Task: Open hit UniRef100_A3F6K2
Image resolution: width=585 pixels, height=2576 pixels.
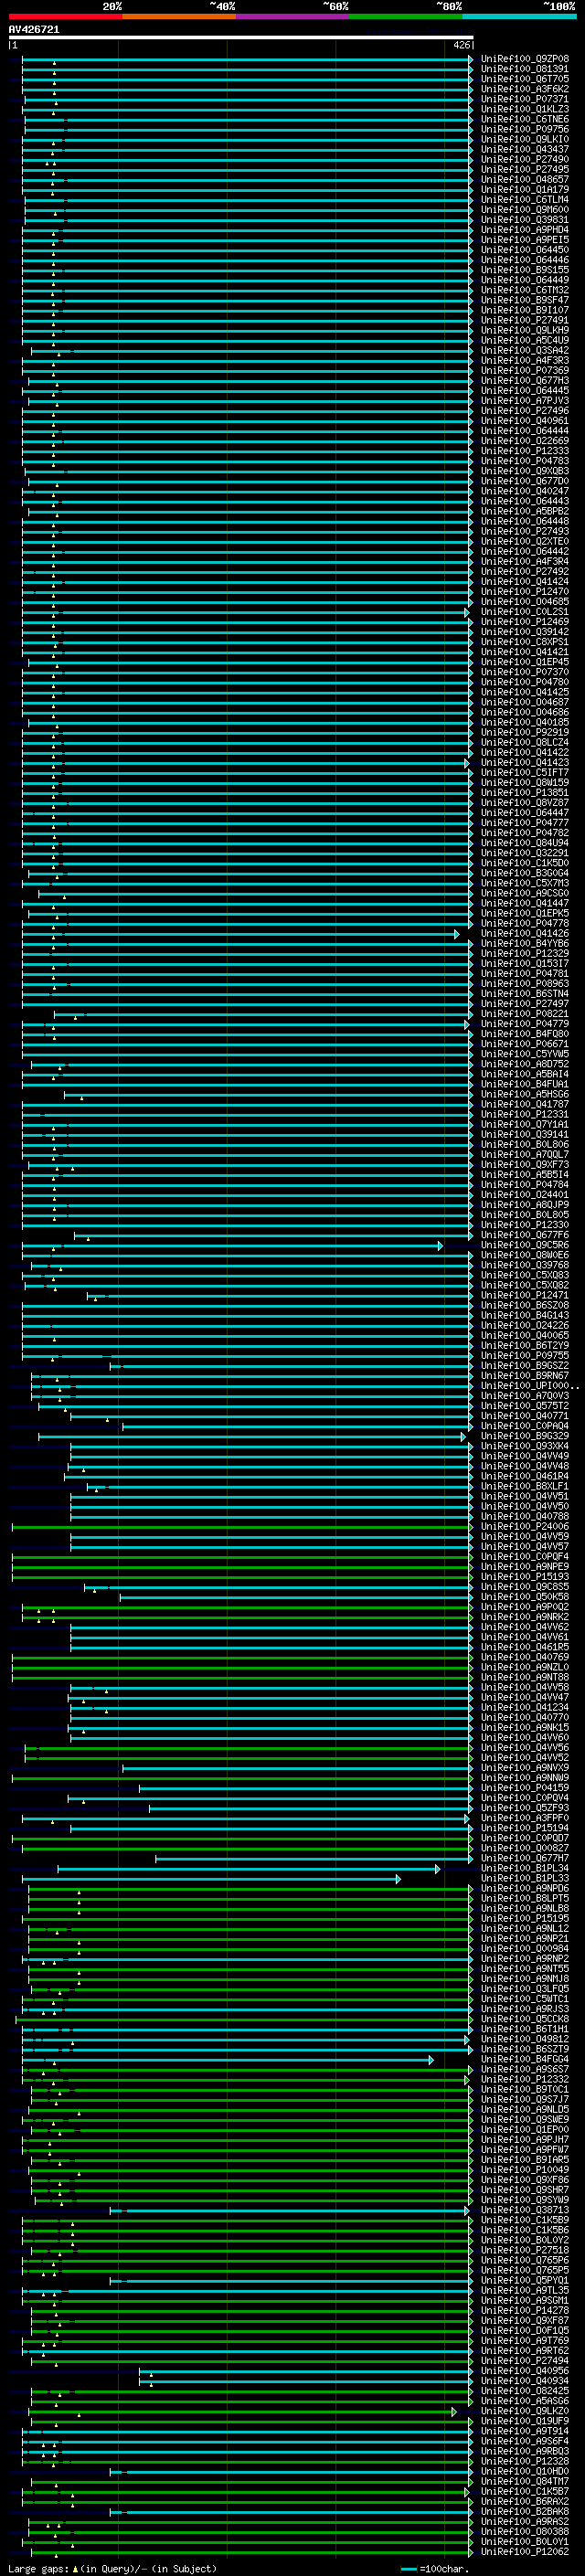Action: 524,89
